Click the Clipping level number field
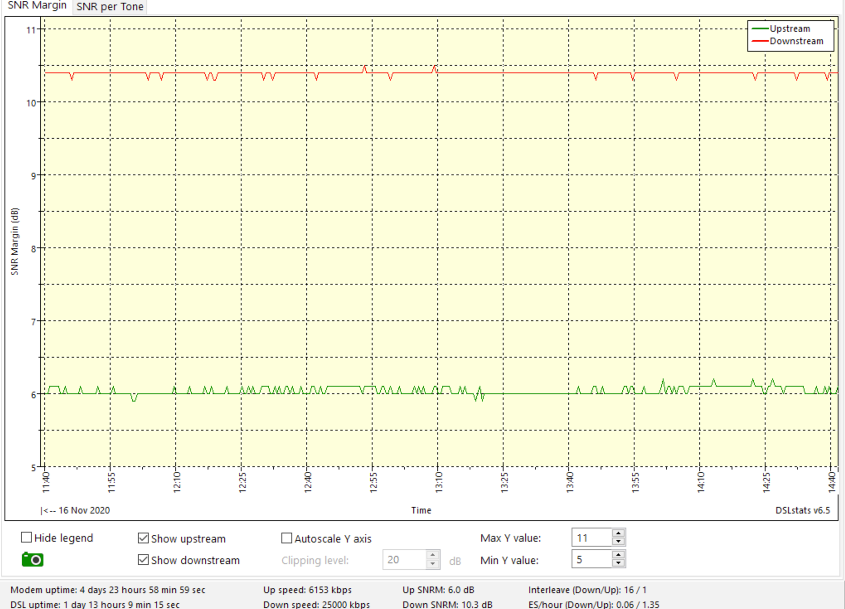 (x=404, y=560)
